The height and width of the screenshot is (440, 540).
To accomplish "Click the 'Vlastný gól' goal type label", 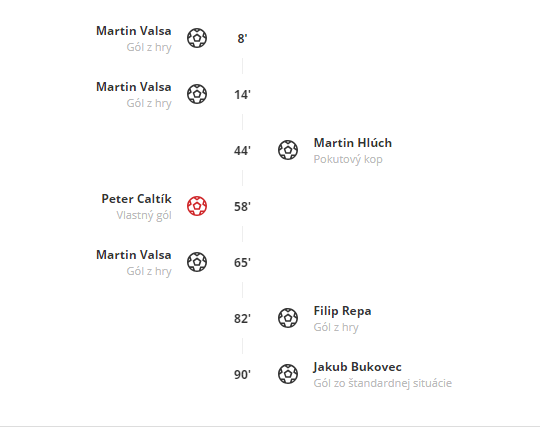I will pos(144,216).
